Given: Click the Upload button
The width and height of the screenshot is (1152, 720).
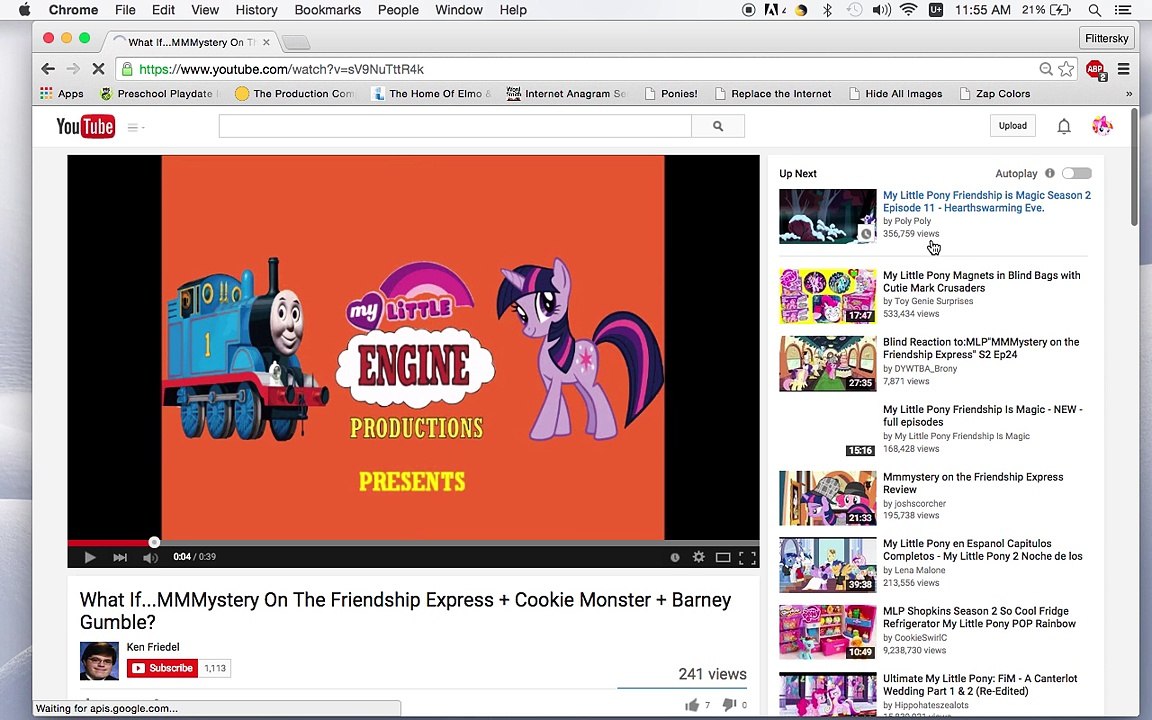Looking at the screenshot, I should click(1012, 126).
